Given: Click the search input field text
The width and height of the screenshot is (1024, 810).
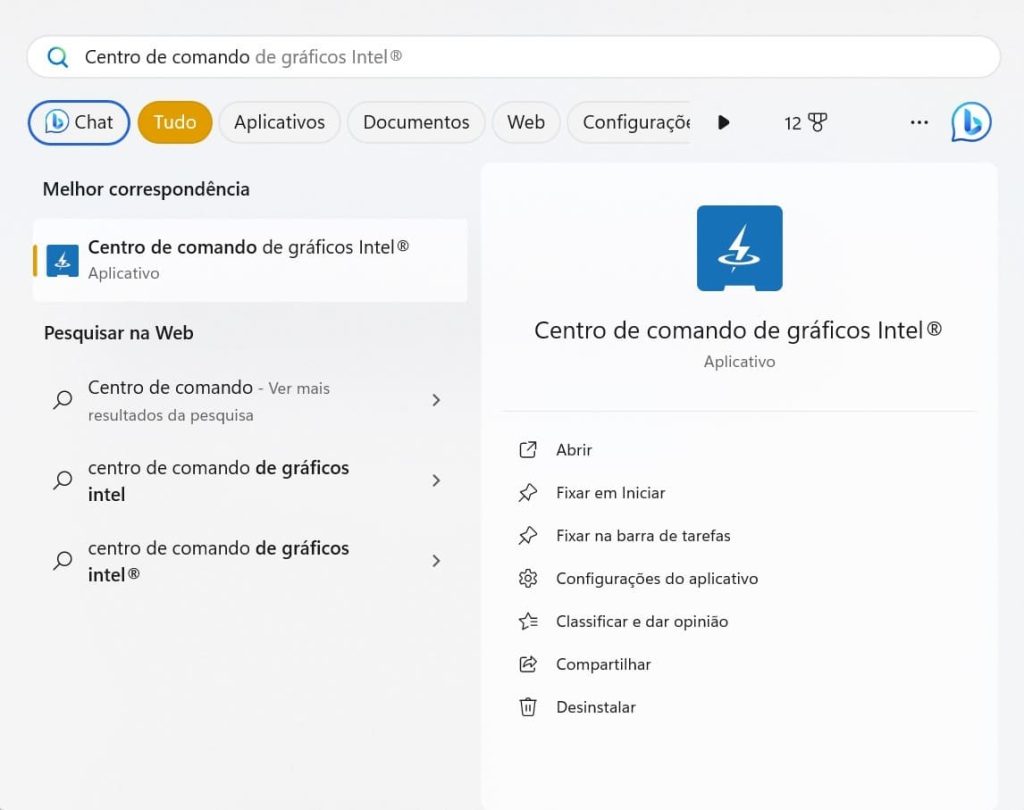Looking at the screenshot, I should 243,57.
